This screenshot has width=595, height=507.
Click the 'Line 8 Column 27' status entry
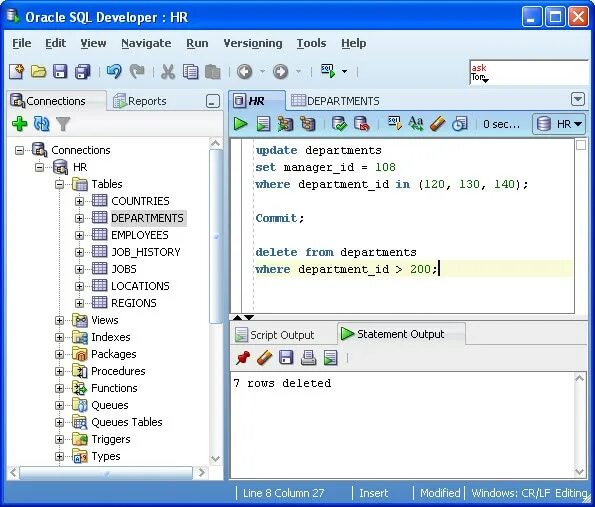[x=283, y=493]
